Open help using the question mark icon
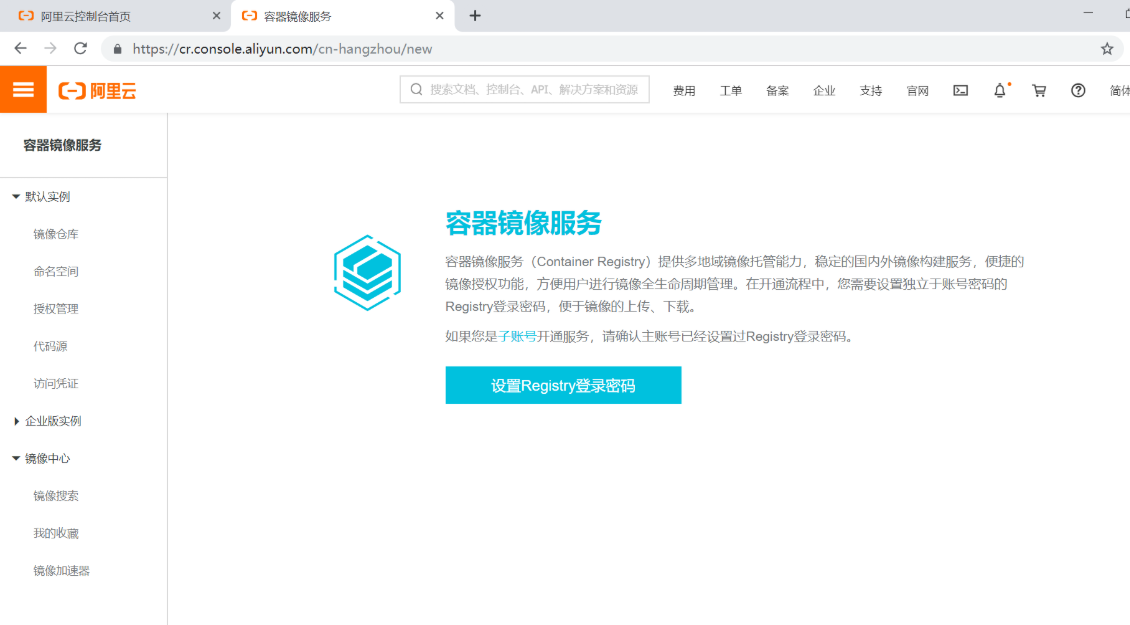Image resolution: width=1130 pixels, height=625 pixels. [x=1078, y=90]
